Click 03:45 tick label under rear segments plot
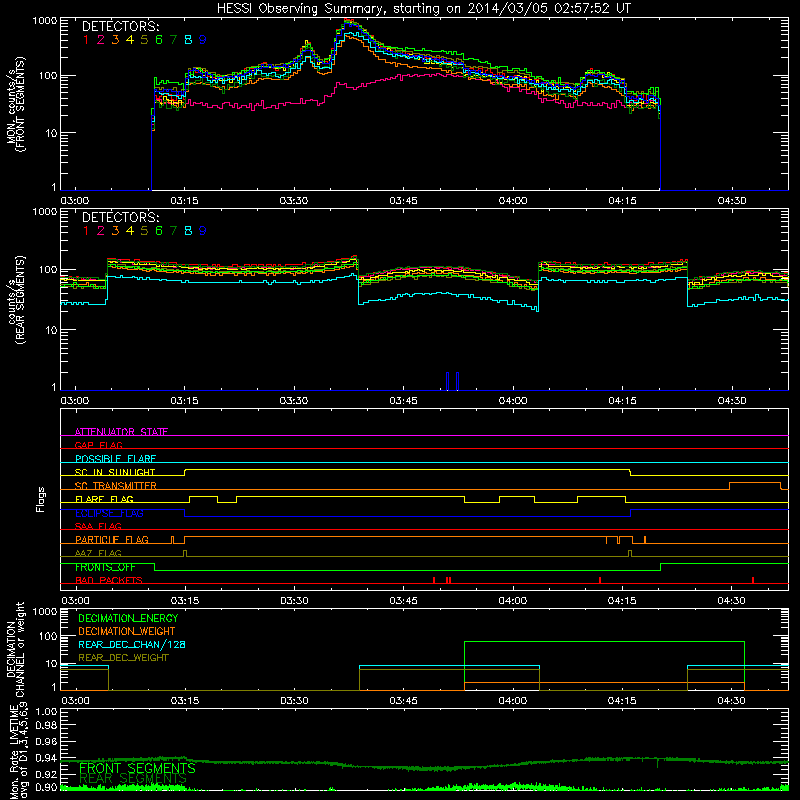Screen dimensions: 800x800 click(x=403, y=401)
